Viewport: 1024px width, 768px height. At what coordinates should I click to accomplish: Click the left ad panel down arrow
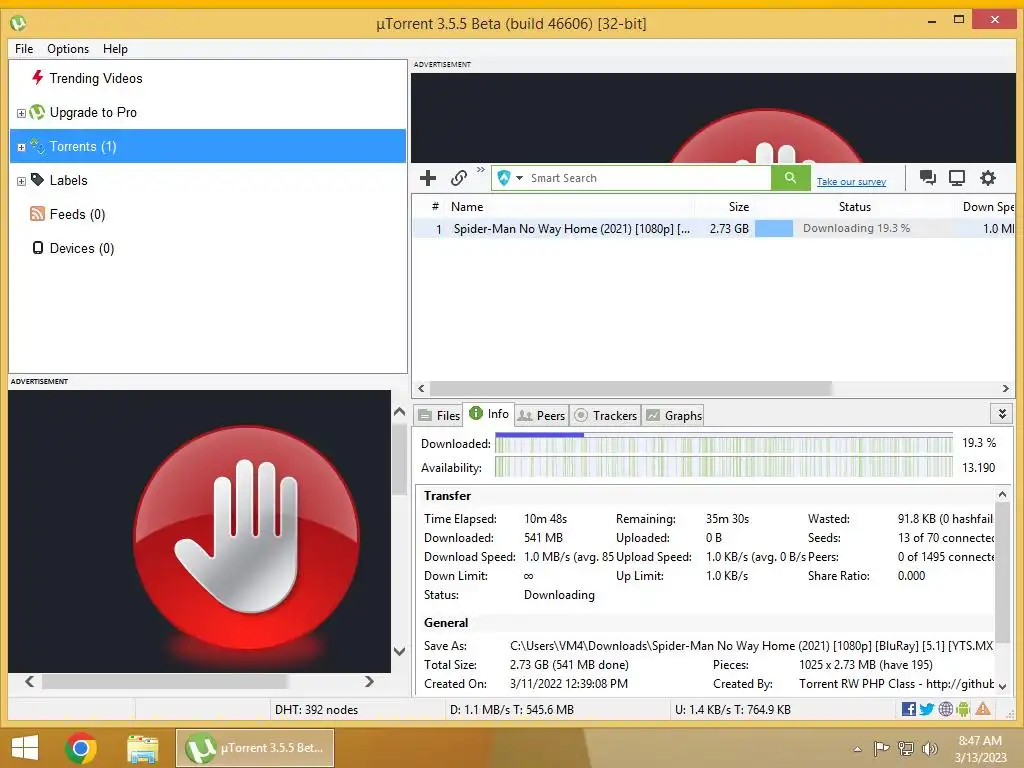(x=400, y=651)
